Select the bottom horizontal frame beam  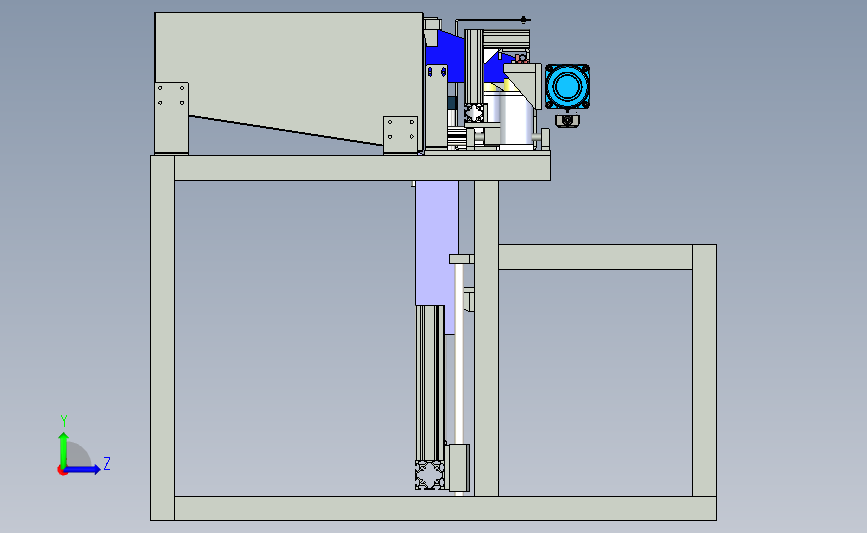pos(445,508)
